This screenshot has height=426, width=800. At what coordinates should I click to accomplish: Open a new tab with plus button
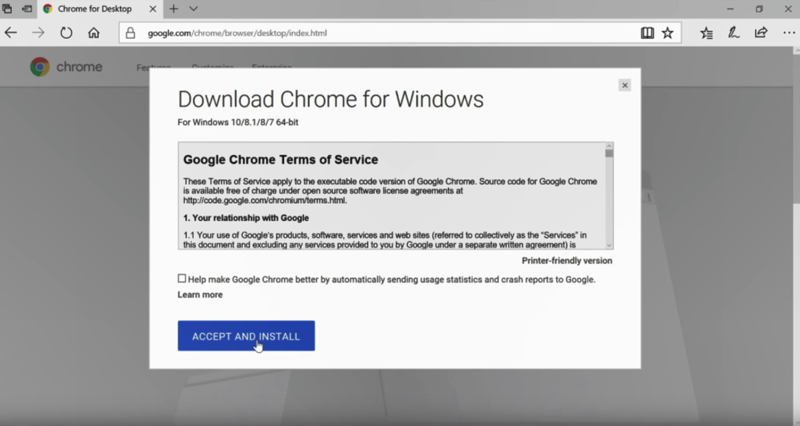tap(173, 9)
